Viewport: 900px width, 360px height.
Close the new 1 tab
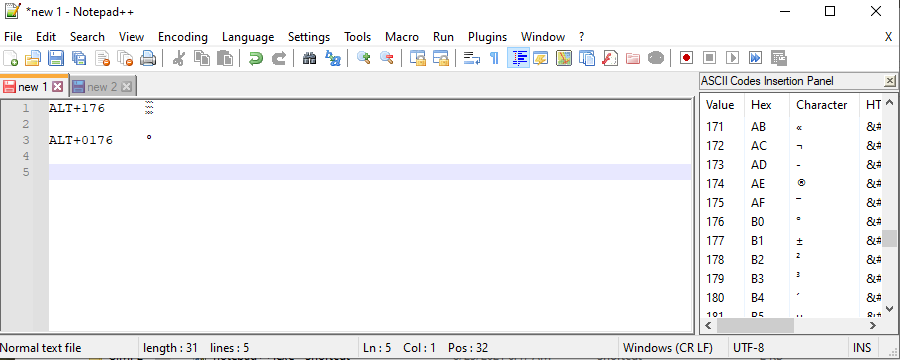pyautogui.click(x=57, y=87)
